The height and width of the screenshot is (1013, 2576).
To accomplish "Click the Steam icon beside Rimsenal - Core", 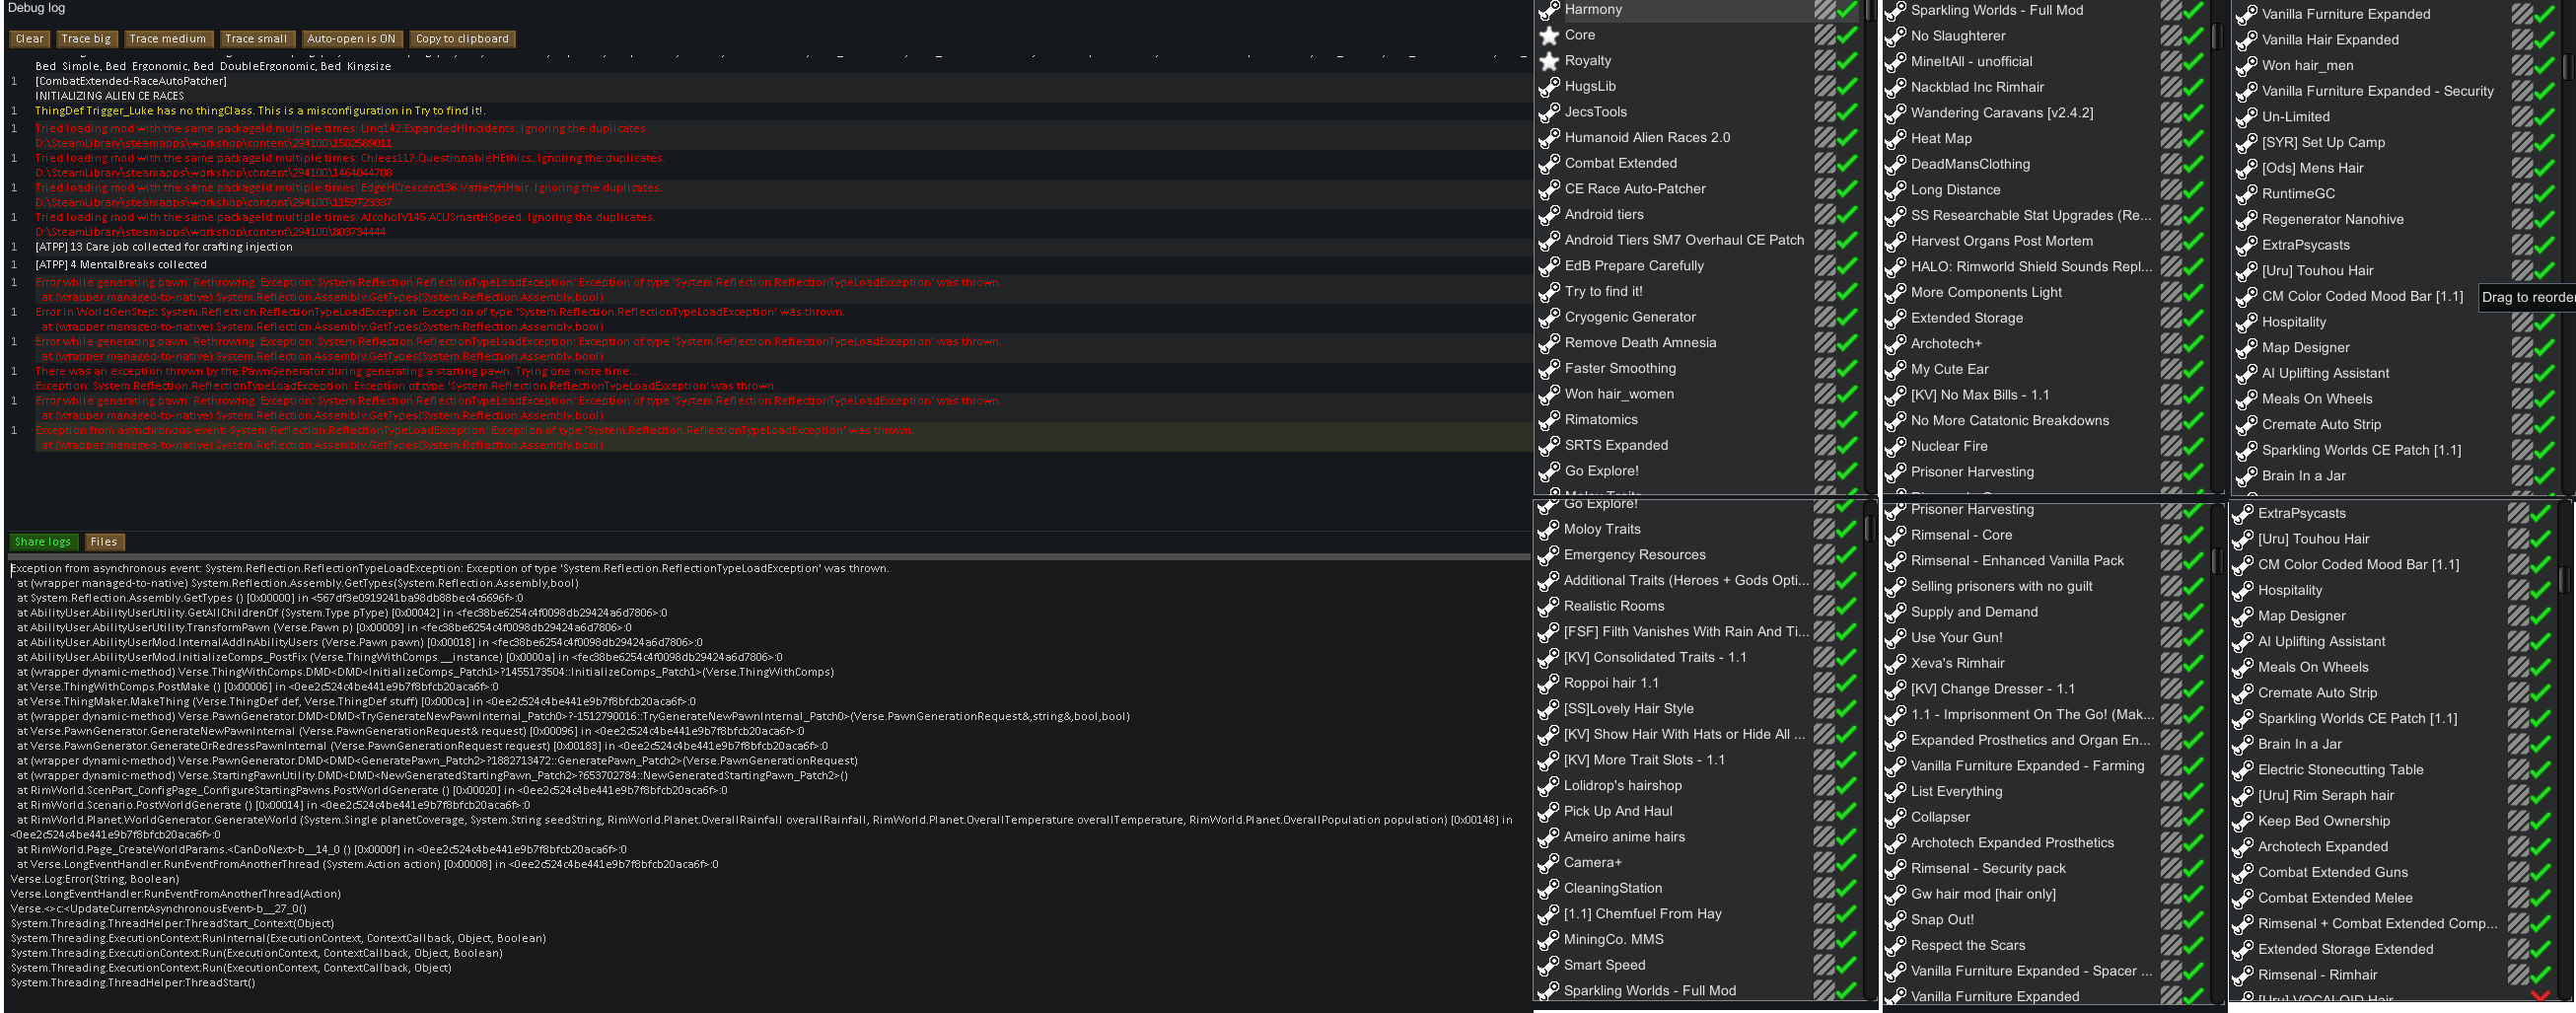I will tap(1895, 536).
